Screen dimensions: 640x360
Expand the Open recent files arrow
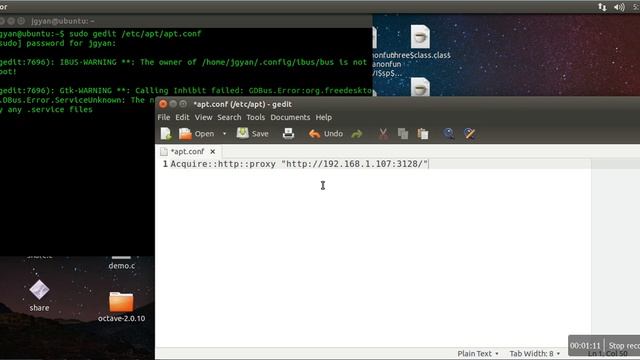click(224, 134)
